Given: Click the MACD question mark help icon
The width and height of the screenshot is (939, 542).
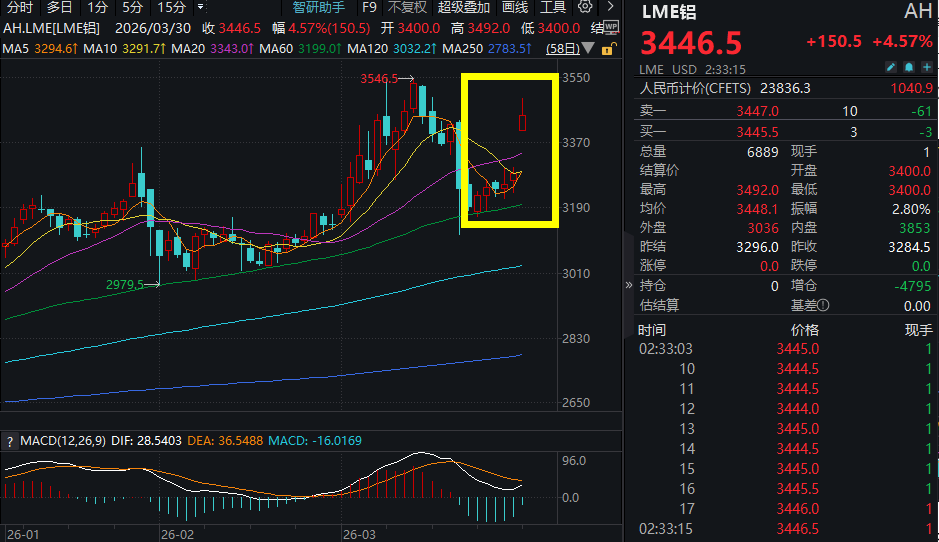Looking at the screenshot, I should pyautogui.click(x=9, y=441).
